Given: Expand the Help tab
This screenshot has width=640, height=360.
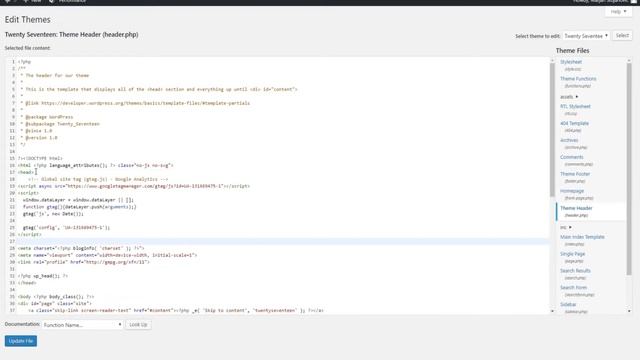Looking at the screenshot, I should tap(618, 11).
